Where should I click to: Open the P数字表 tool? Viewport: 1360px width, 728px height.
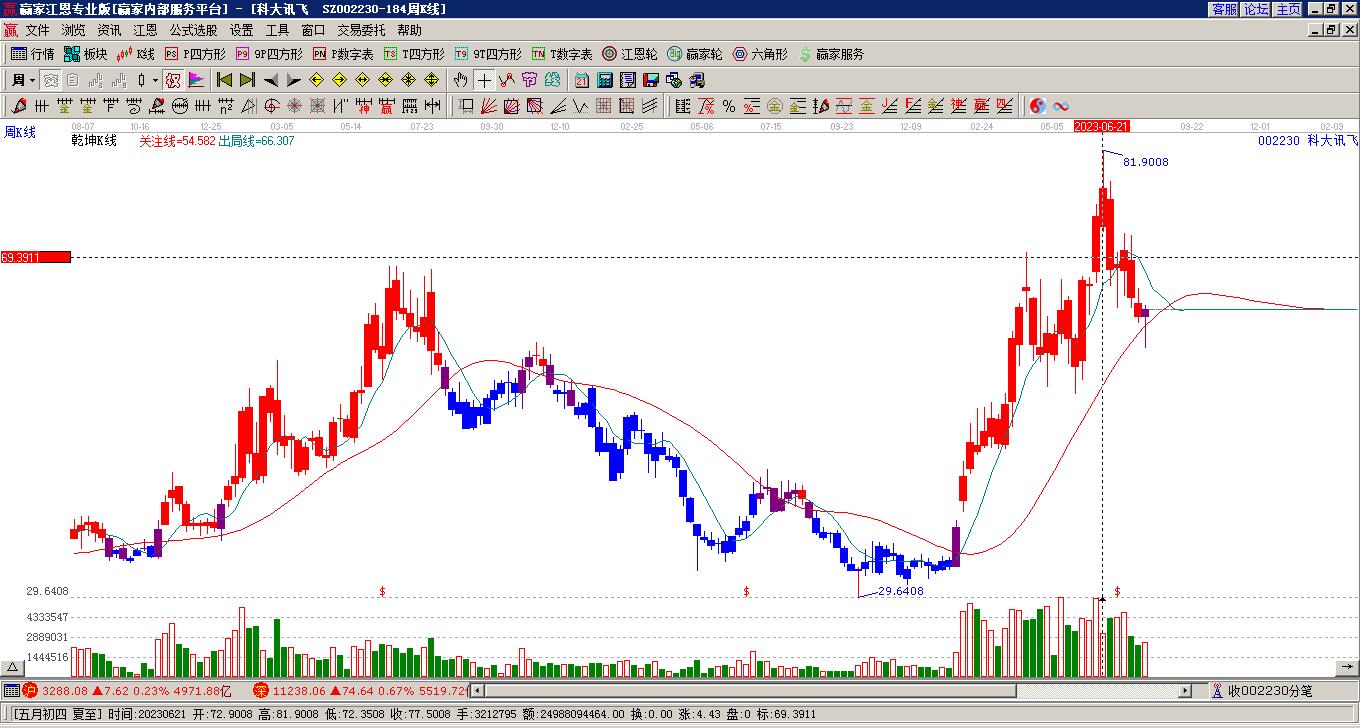pyautogui.click(x=343, y=54)
